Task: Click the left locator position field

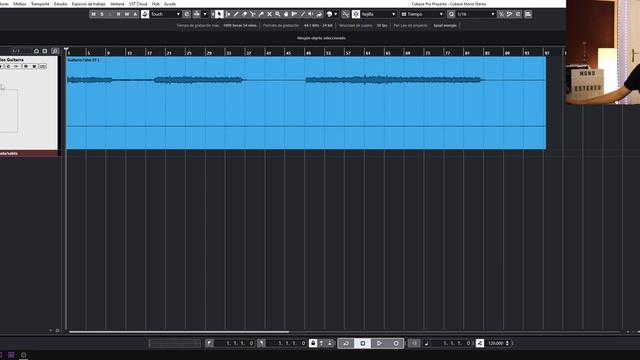Action: (235, 343)
